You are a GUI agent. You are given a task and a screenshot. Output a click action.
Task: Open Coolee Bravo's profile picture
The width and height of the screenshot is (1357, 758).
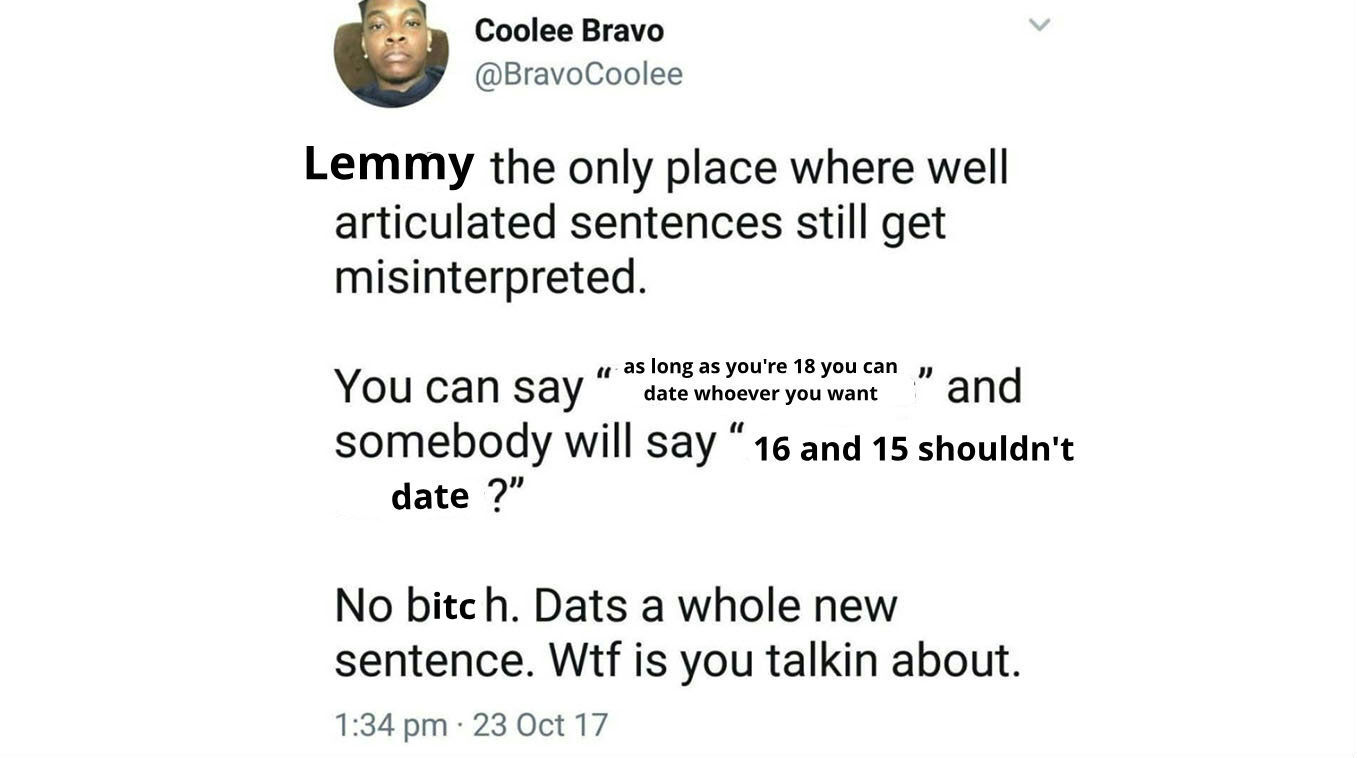pos(391,50)
